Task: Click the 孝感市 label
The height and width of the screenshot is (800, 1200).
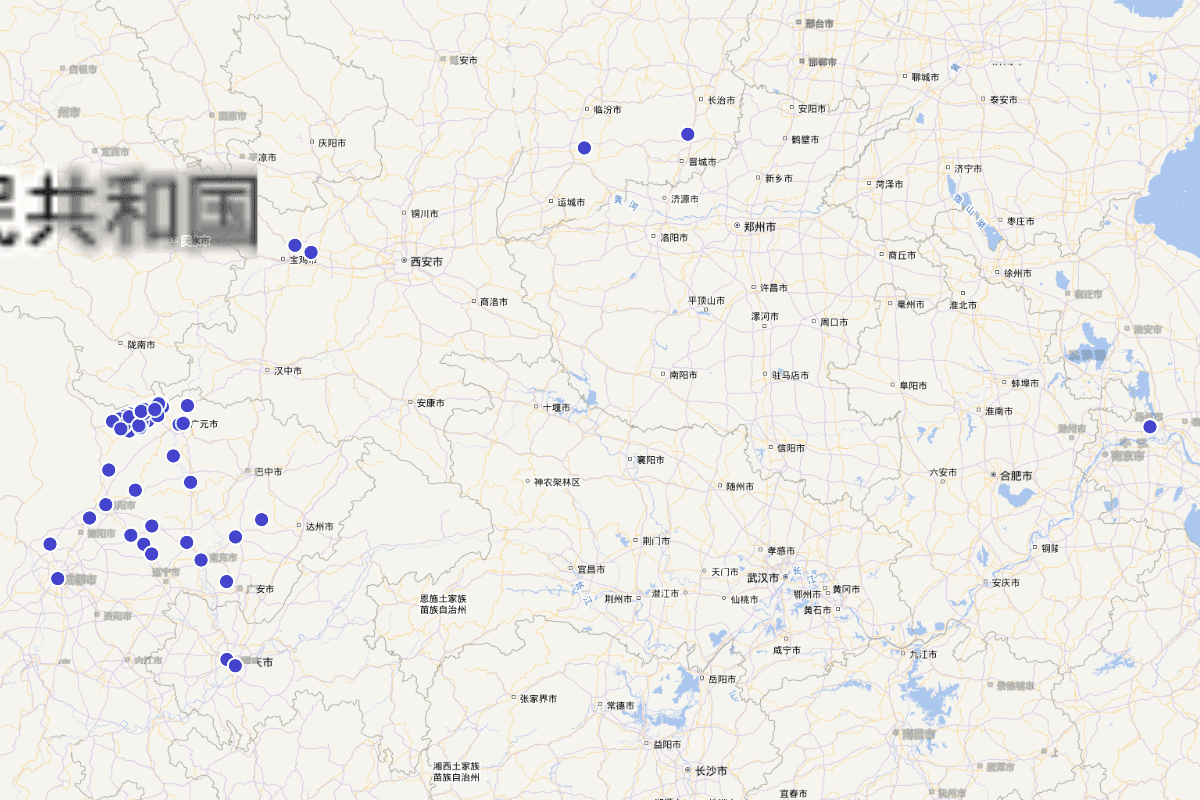Action: [x=780, y=550]
